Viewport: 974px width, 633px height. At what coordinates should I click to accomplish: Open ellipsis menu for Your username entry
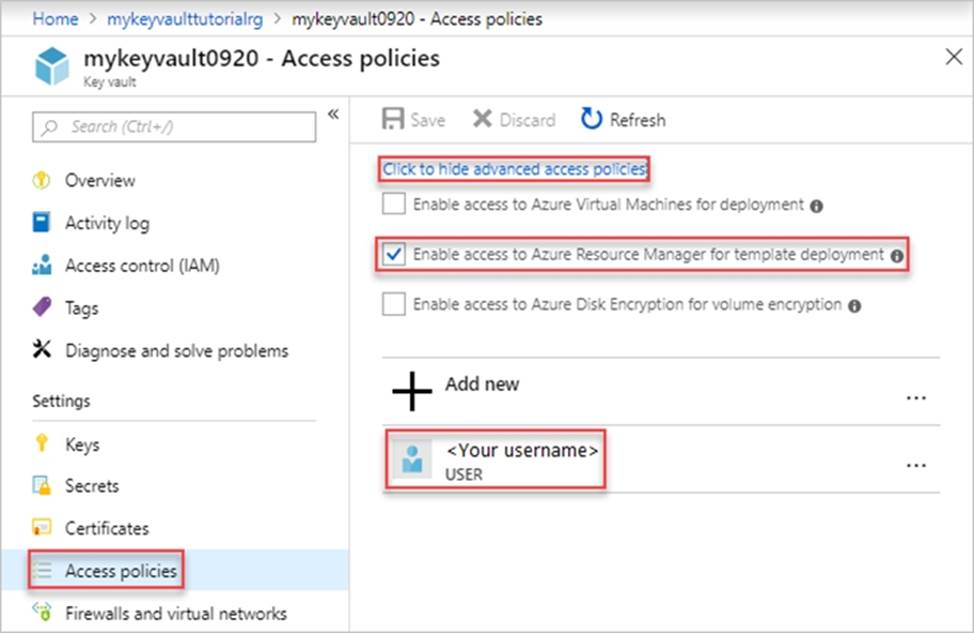(916, 465)
